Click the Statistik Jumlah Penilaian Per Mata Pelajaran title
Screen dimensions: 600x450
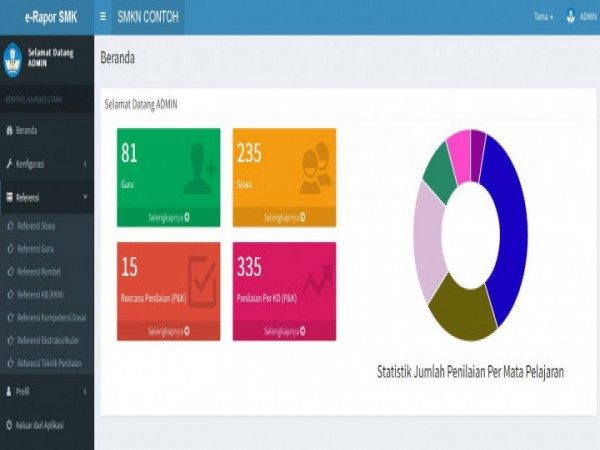pyautogui.click(x=470, y=372)
